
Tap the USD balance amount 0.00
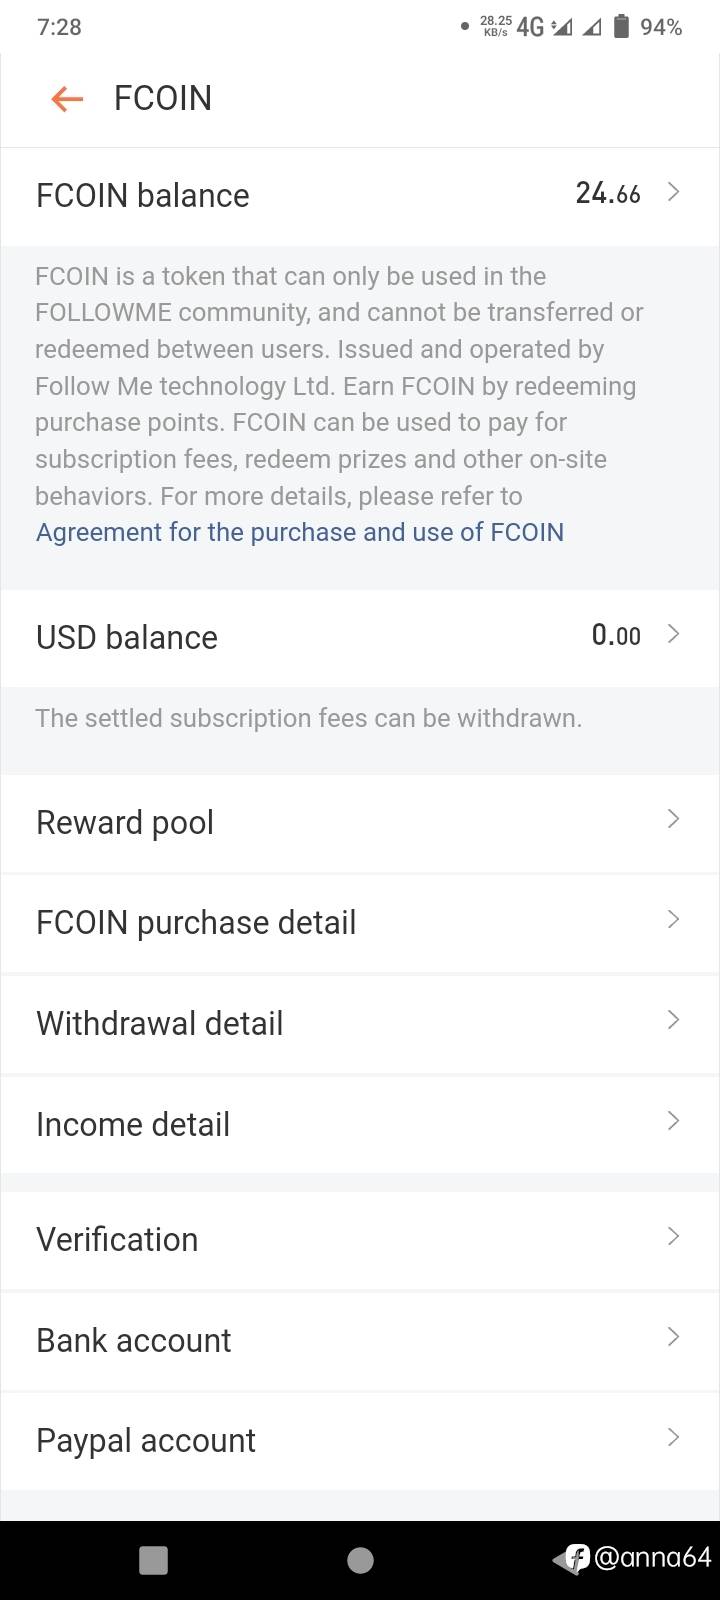tap(616, 635)
